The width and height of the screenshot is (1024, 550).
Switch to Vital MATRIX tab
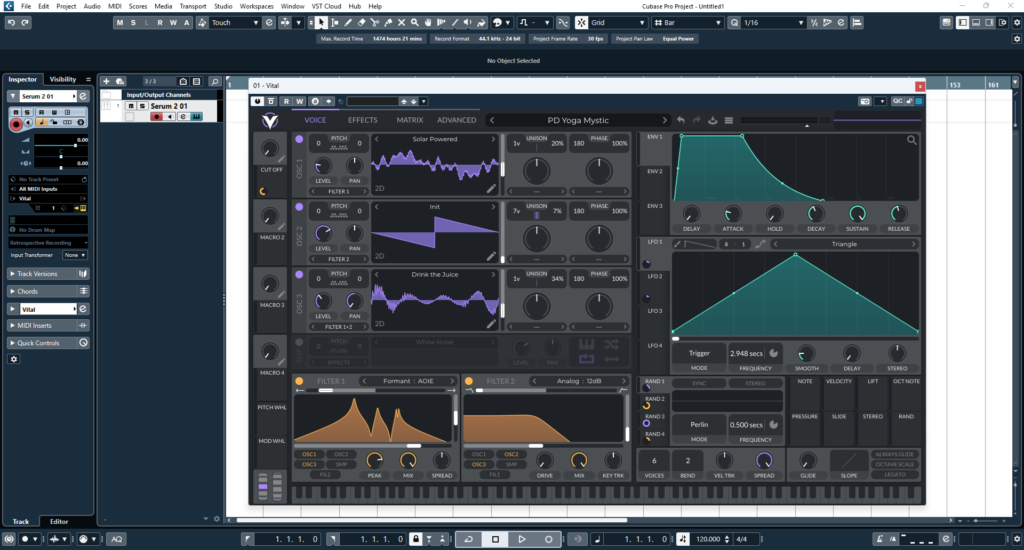[409, 120]
